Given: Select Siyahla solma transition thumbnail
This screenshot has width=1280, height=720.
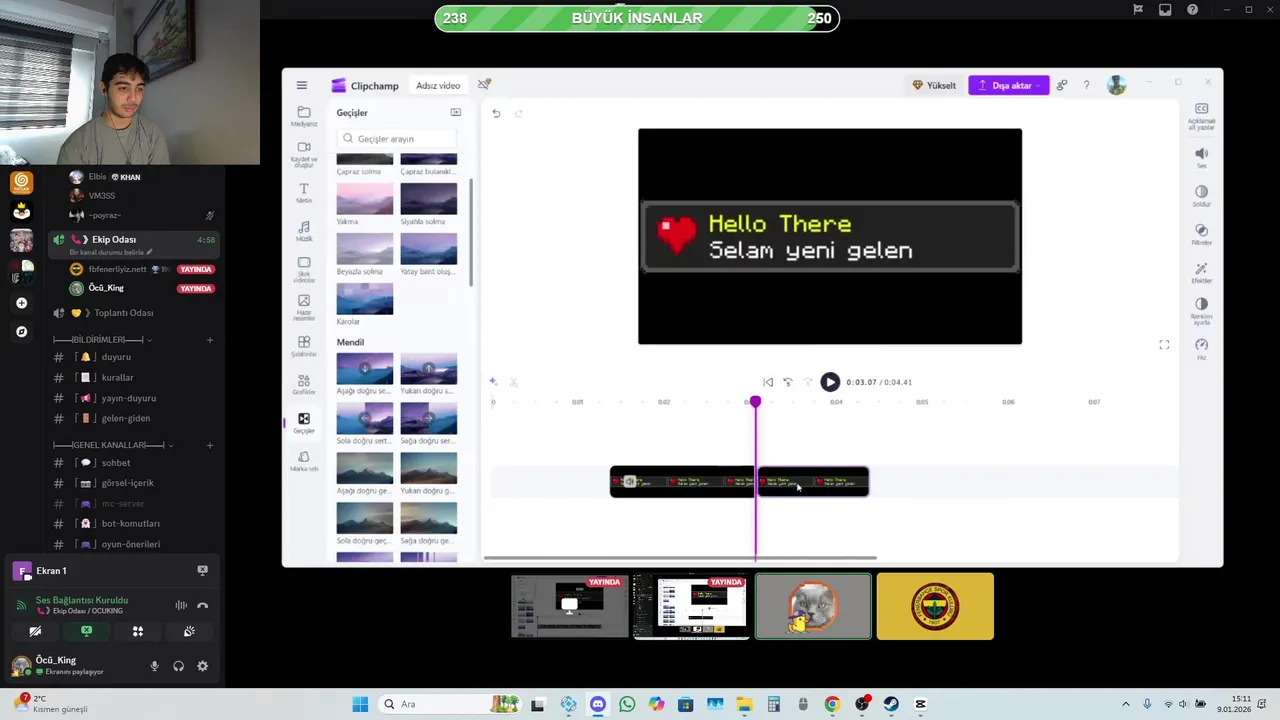Looking at the screenshot, I should 429,198.
